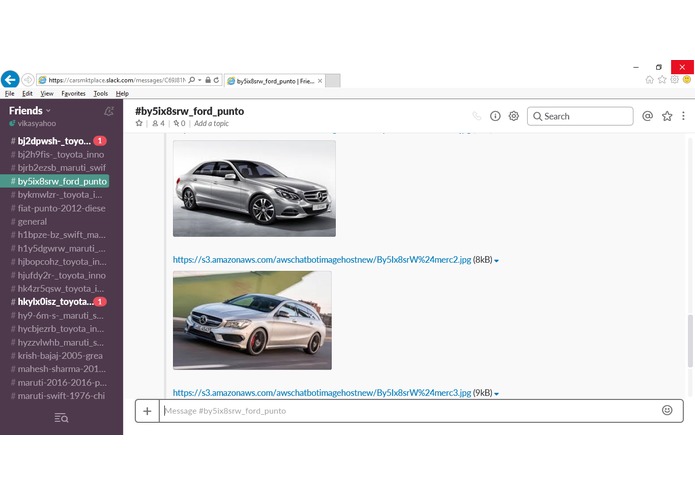This screenshot has height=494, width=695.
Task: Open a new blank browser tab
Action: pos(333,81)
